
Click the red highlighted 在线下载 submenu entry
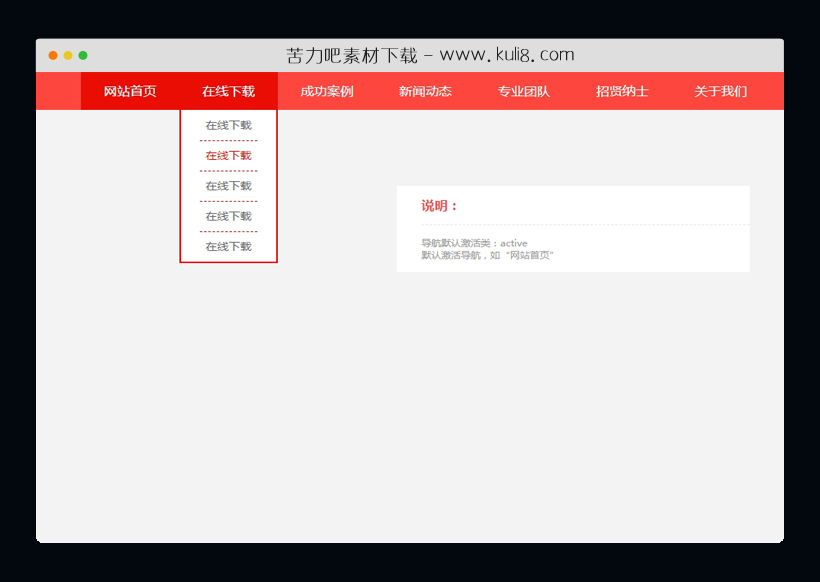(x=228, y=155)
